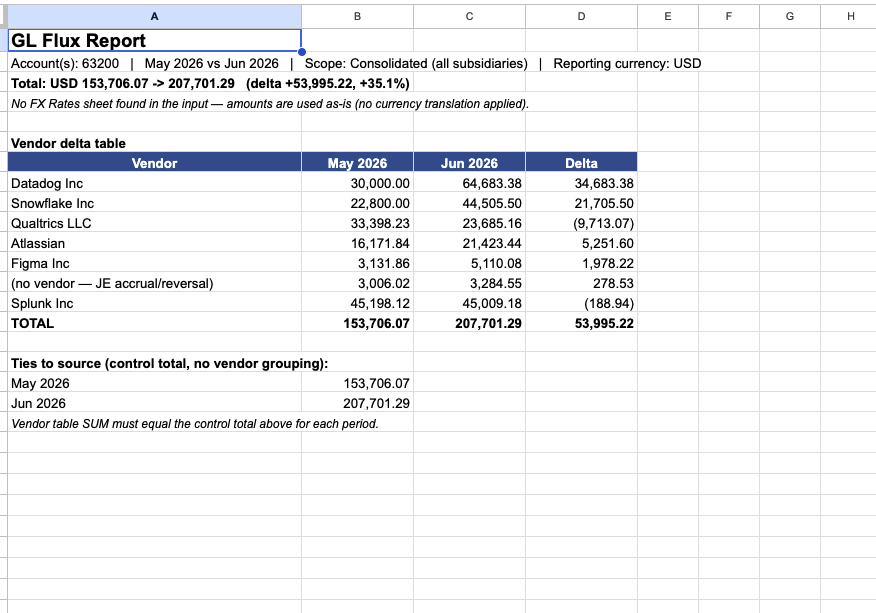Select the Atlassian vendor cell
The width and height of the screenshot is (876, 613).
[x=155, y=244]
